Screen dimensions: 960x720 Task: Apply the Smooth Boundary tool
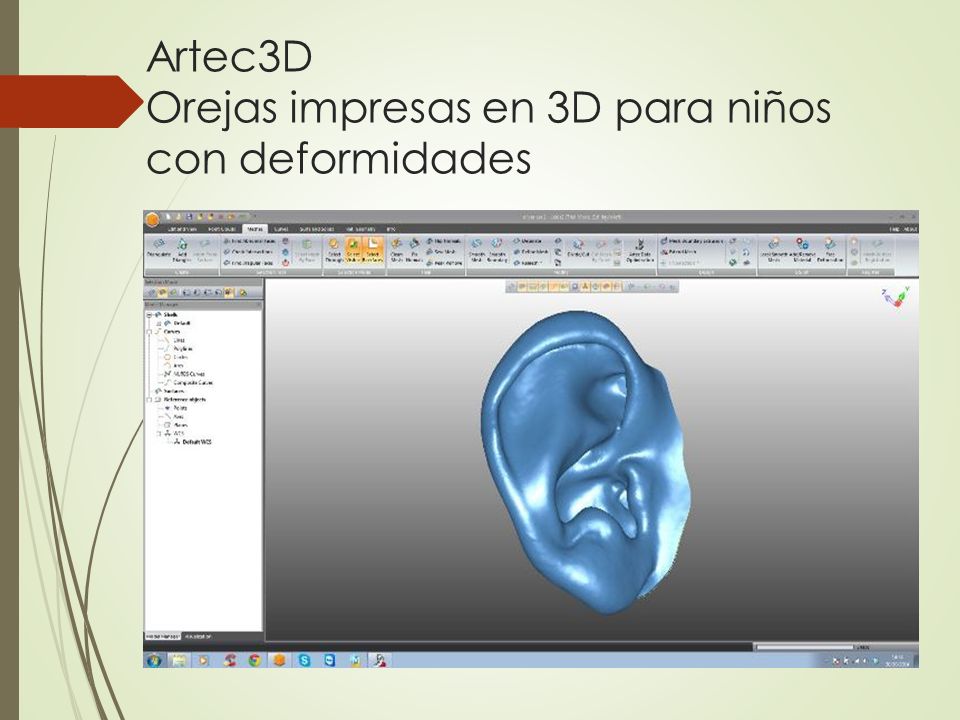click(x=497, y=250)
